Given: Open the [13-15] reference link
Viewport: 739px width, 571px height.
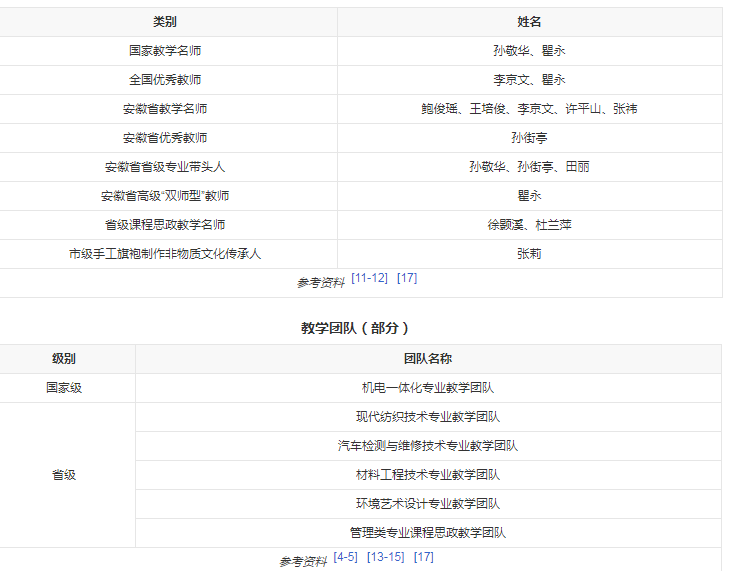Looking at the screenshot, I should coord(385,557).
